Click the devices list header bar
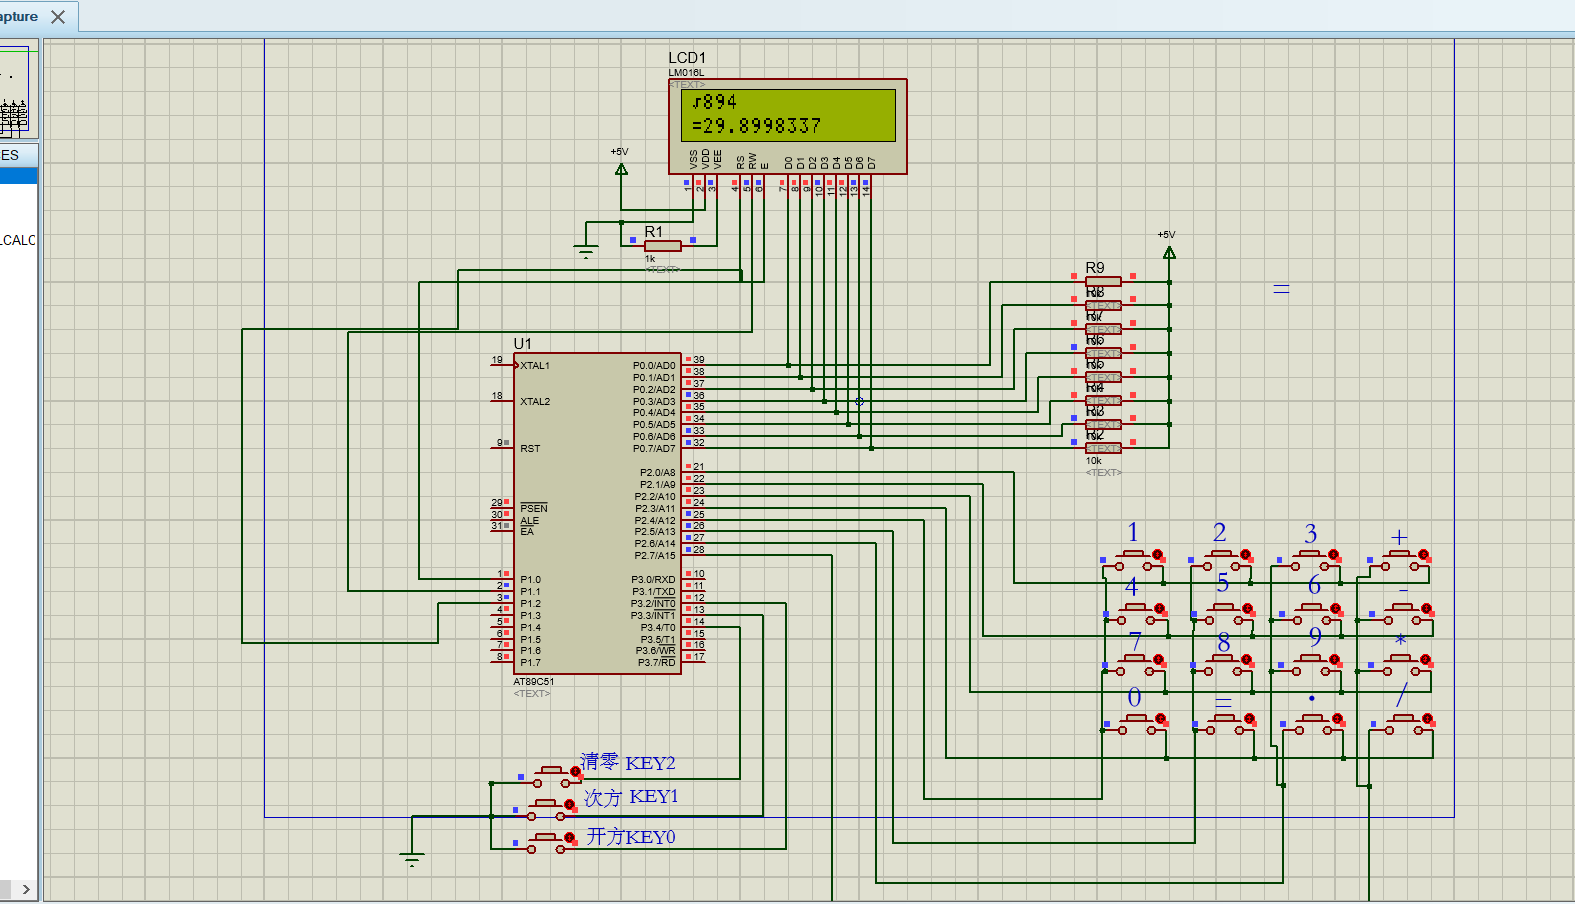The image size is (1575, 904). click(18, 155)
